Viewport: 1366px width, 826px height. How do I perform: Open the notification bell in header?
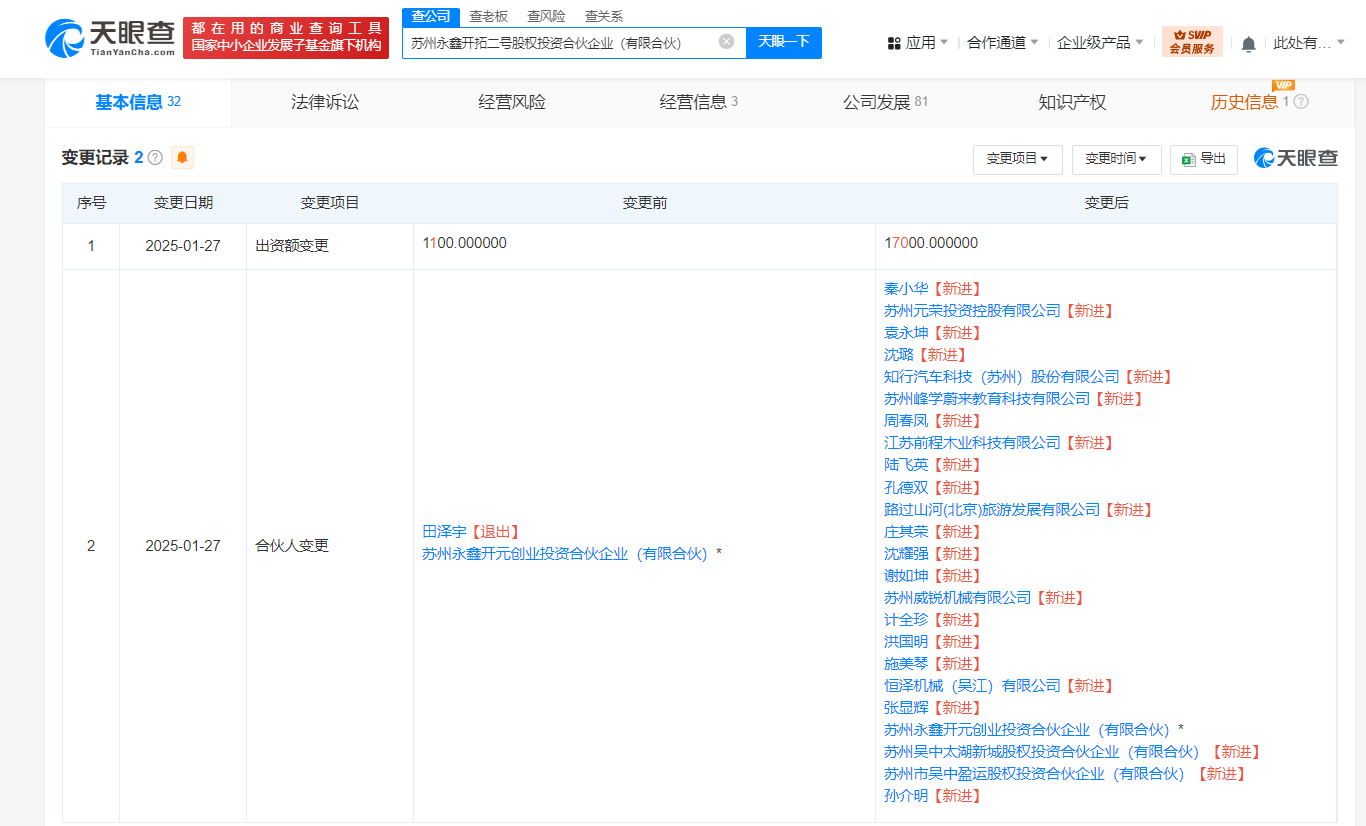(1248, 43)
